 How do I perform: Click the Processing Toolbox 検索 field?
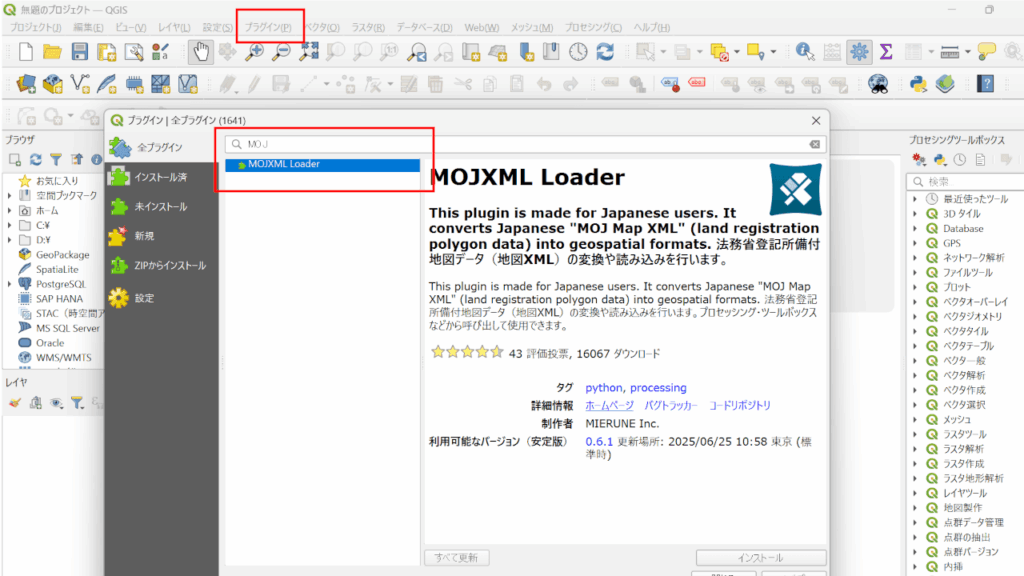(967, 182)
